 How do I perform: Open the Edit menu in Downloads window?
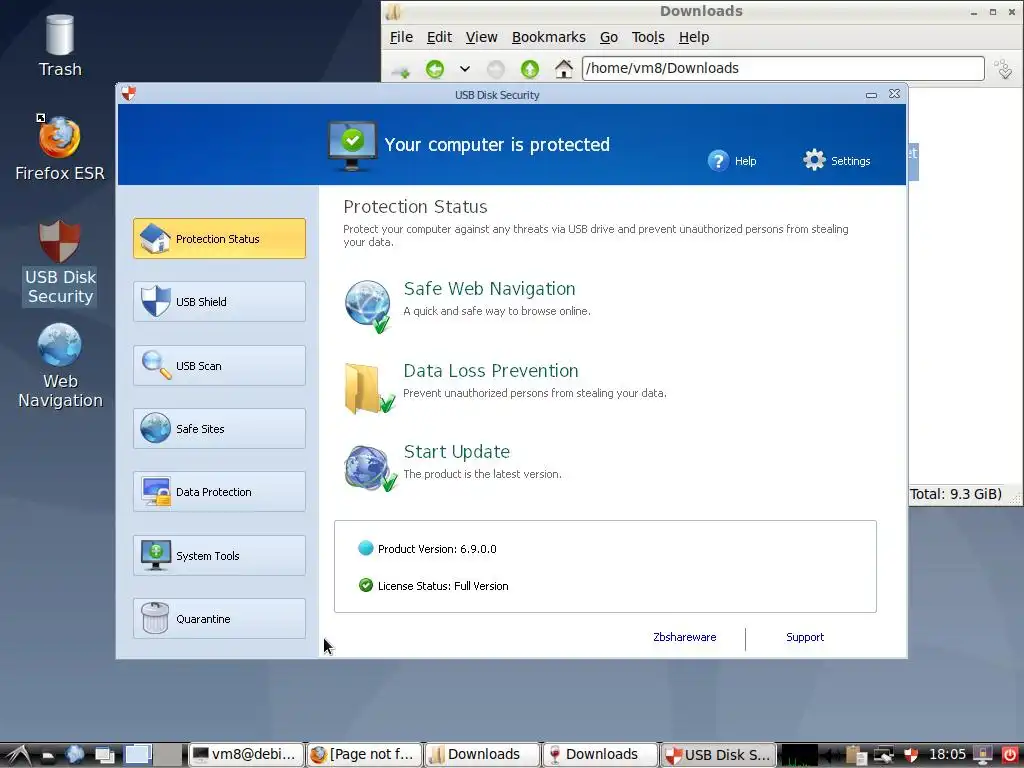439,37
